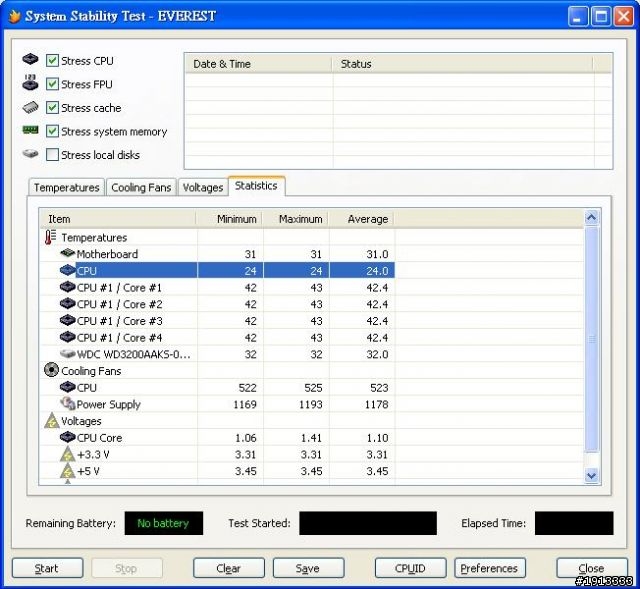This screenshot has width=640, height=589.
Task: Click the cache chip icon beside Stress cache
Action: tap(30, 107)
